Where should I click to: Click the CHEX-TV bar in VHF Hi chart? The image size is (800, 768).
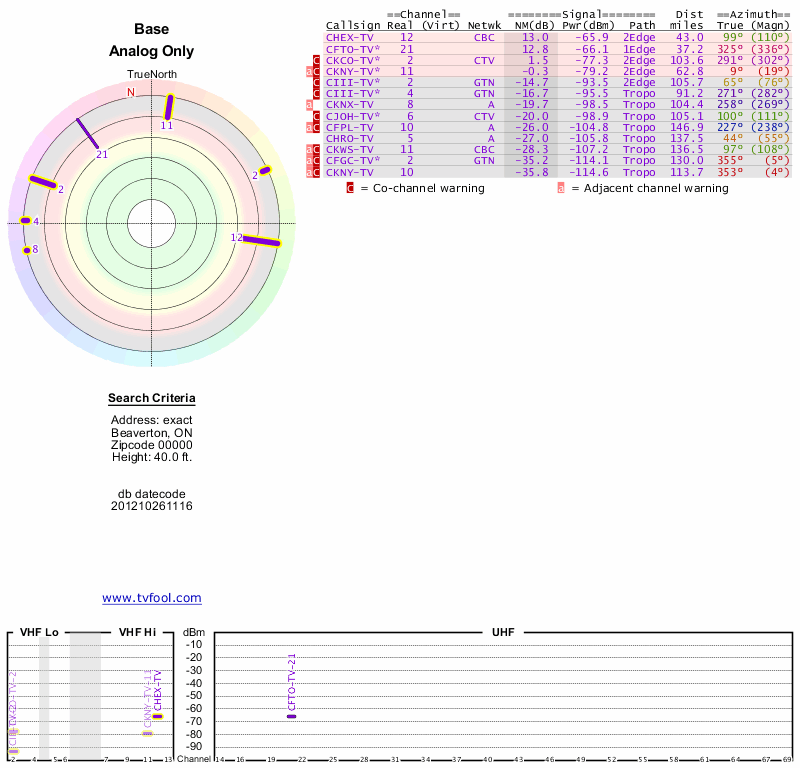[x=158, y=716]
